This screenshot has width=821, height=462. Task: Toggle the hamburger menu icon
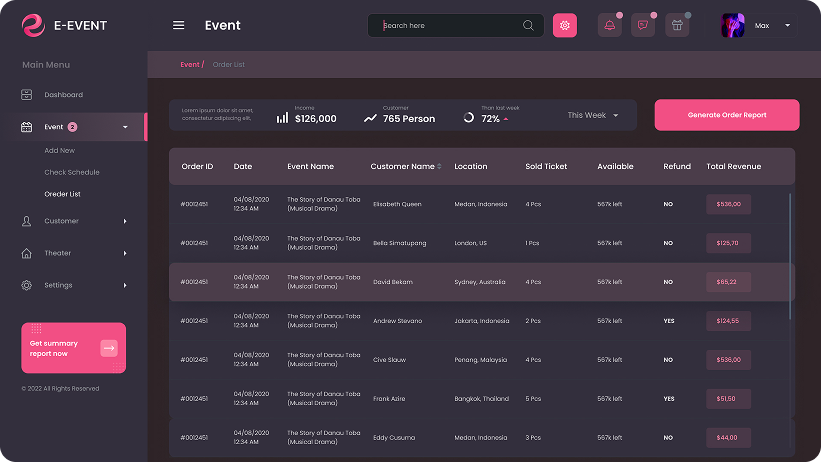(179, 25)
